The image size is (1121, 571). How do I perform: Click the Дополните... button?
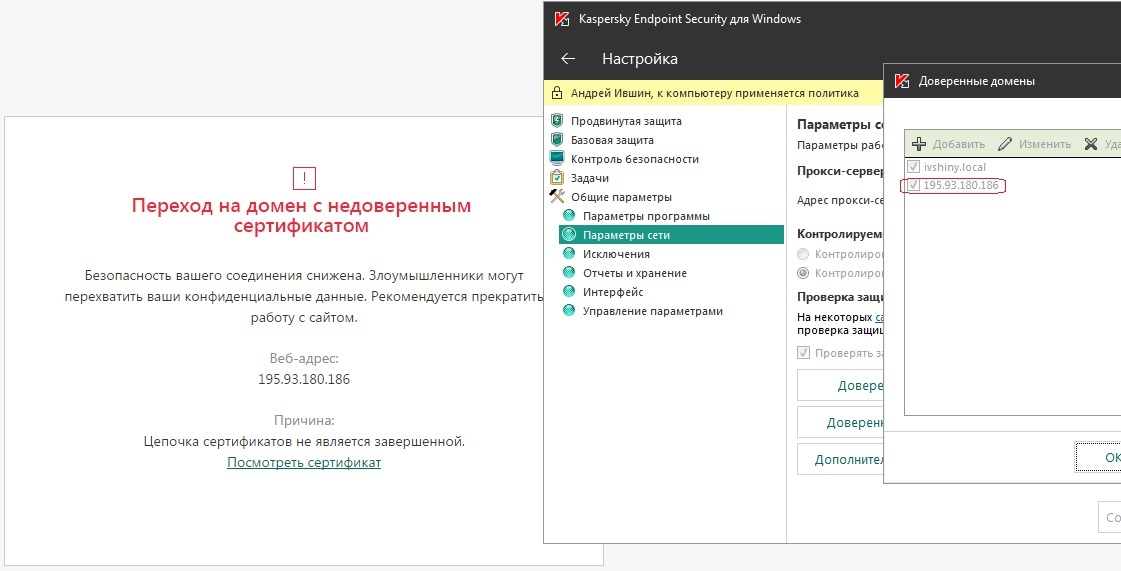pyautogui.click(x=841, y=460)
